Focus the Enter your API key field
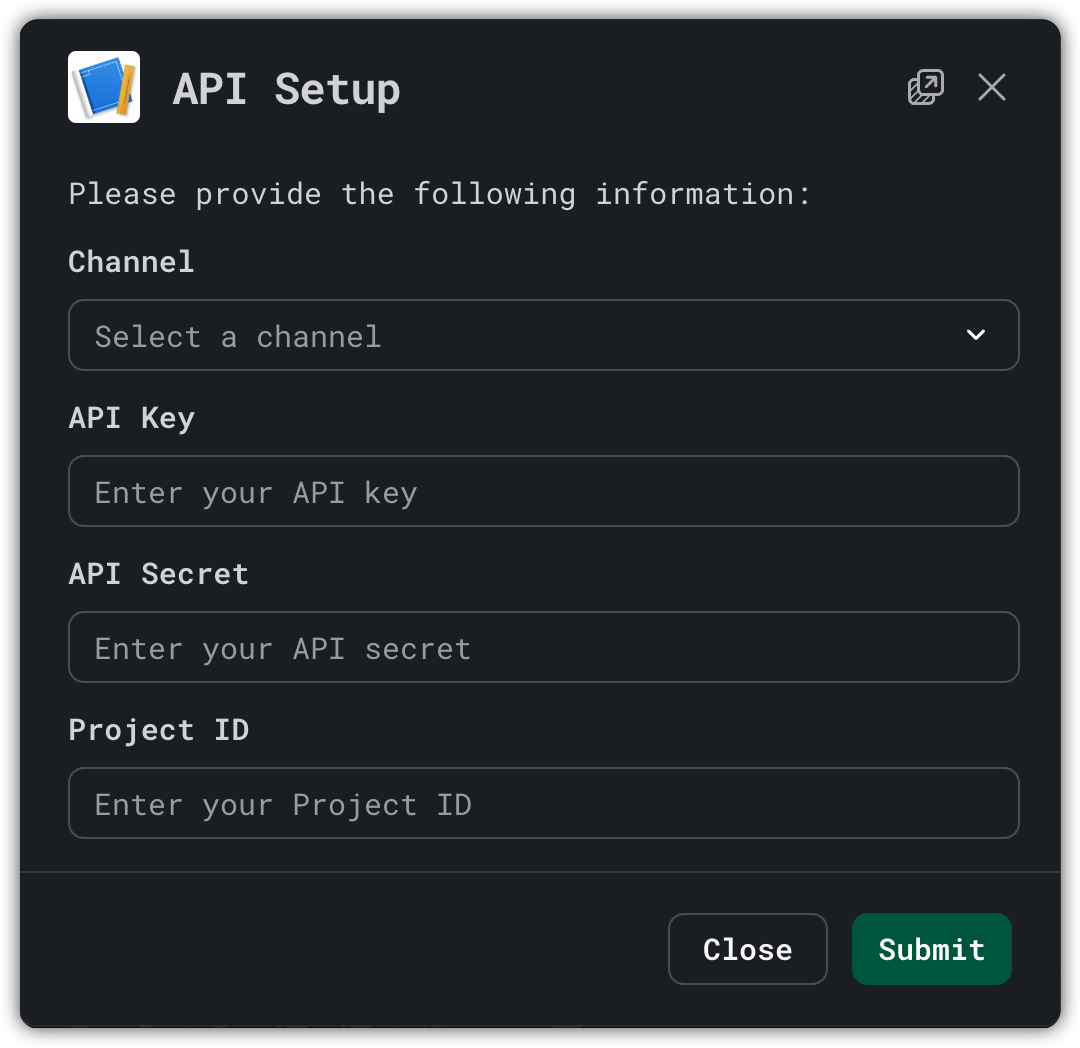 coord(544,491)
